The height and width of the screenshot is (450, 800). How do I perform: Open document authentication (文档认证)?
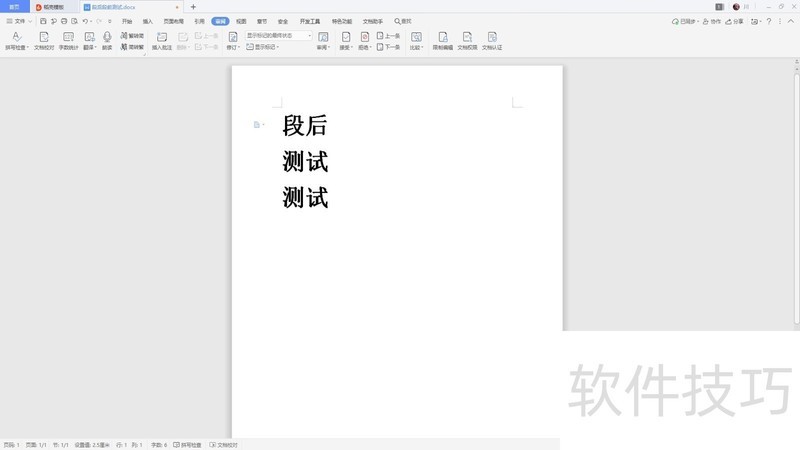click(492, 40)
